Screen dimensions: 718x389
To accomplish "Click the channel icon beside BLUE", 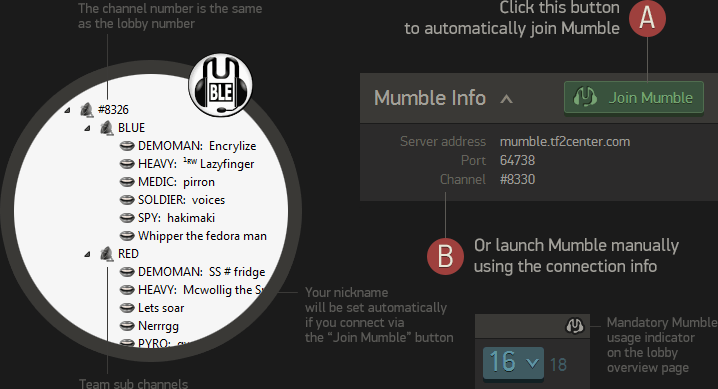I will click(x=107, y=128).
